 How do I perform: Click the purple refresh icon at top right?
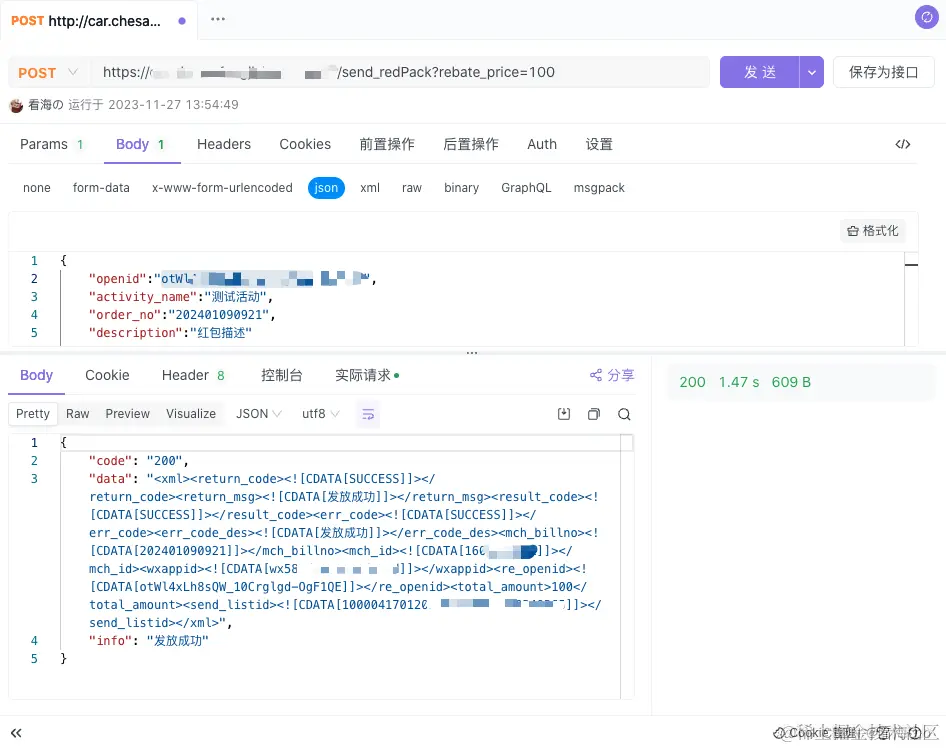926,17
